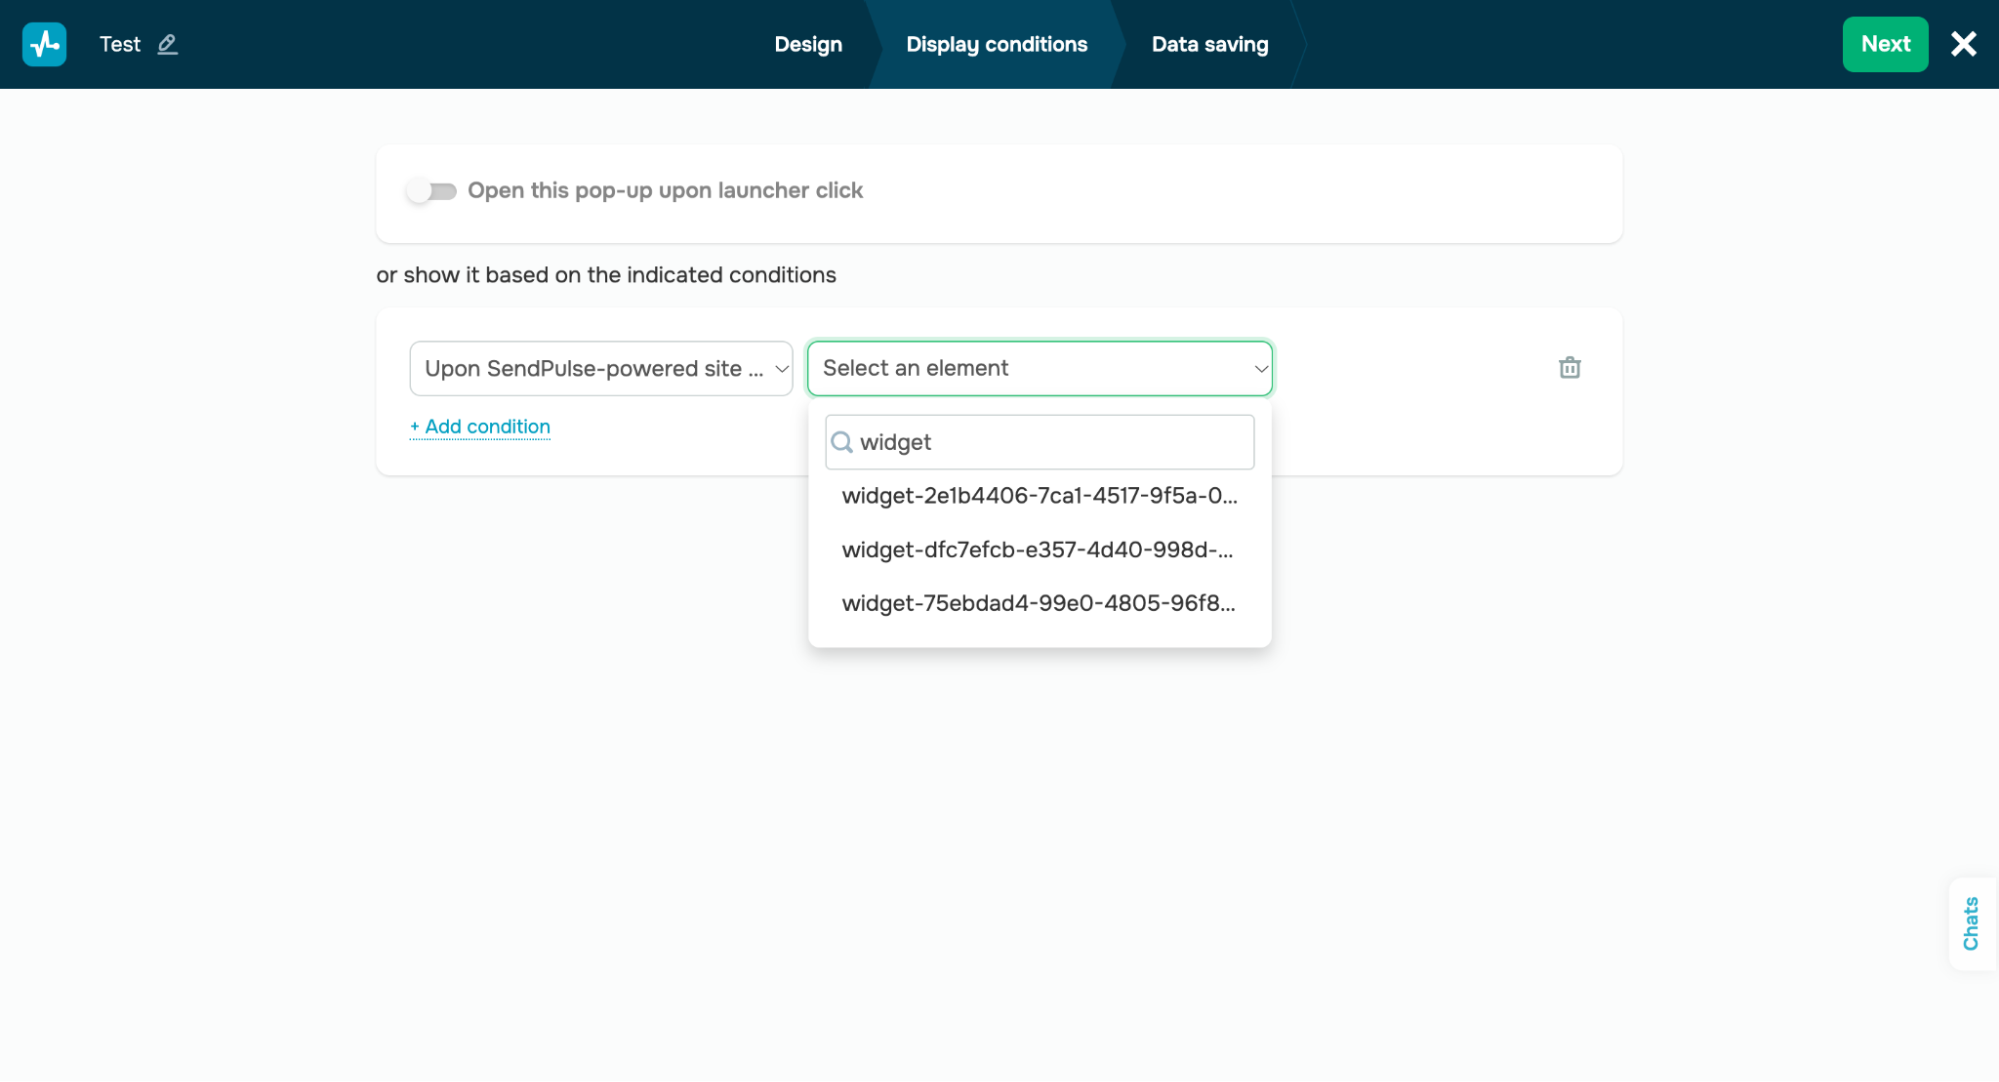Image resolution: width=1999 pixels, height=1082 pixels.
Task: Click the Test pop-up name
Action: (120, 44)
